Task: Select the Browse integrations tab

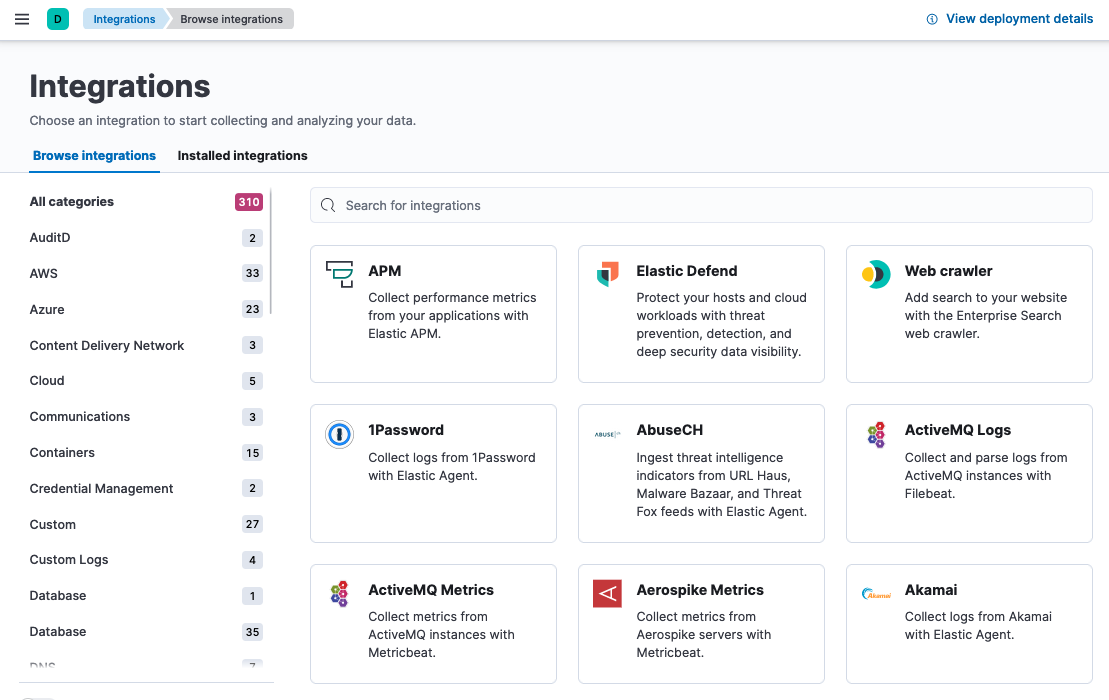Action: tap(94, 156)
